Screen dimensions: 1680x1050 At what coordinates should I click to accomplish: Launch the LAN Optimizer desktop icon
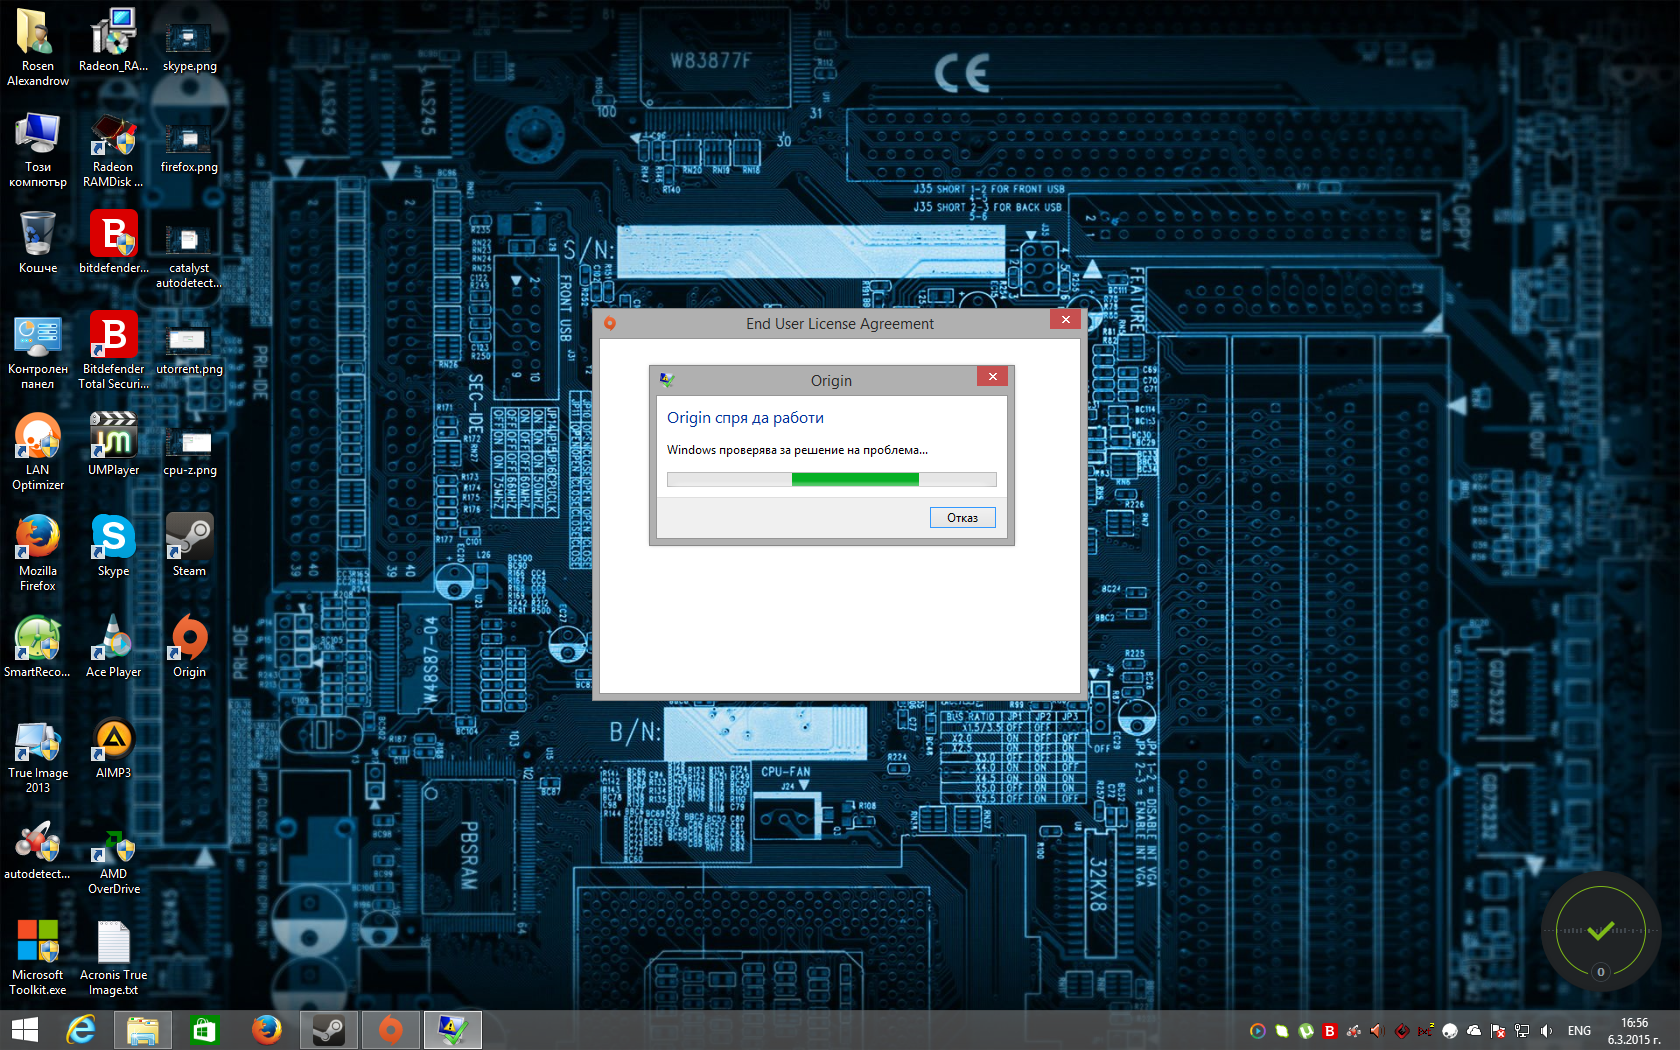click(38, 451)
